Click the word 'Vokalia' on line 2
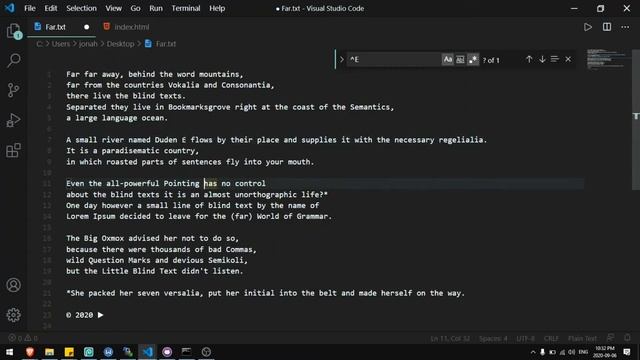Viewport: 640px width, 360px height. pyautogui.click(x=184, y=85)
